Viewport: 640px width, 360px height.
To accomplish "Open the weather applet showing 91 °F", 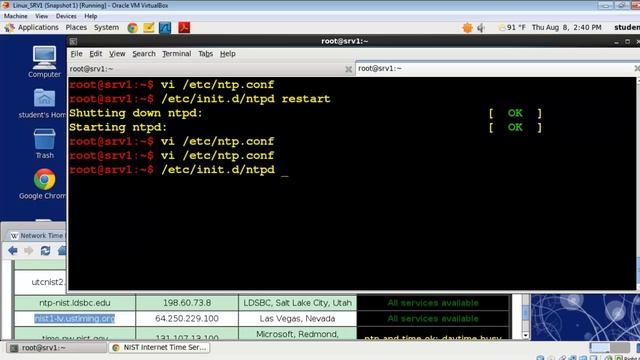I will point(512,27).
